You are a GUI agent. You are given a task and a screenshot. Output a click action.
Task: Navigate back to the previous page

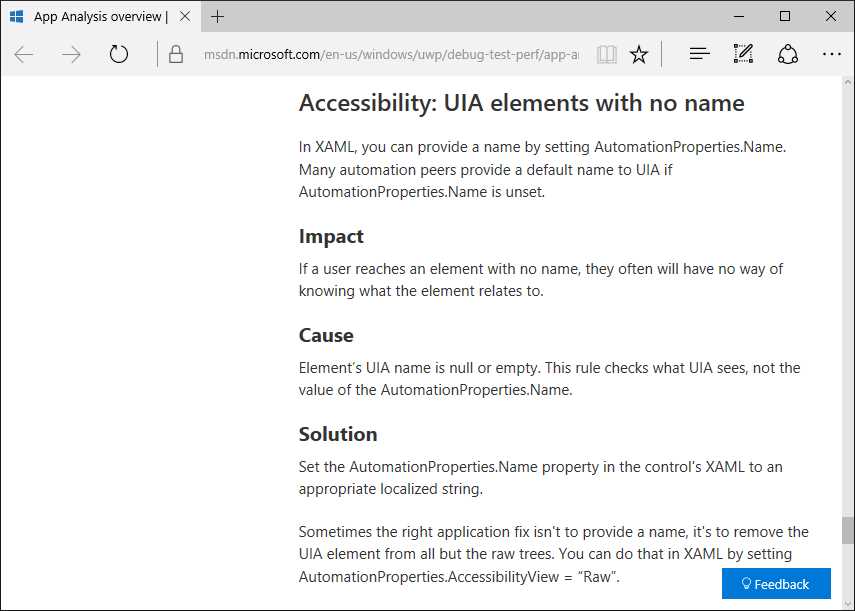(x=24, y=54)
